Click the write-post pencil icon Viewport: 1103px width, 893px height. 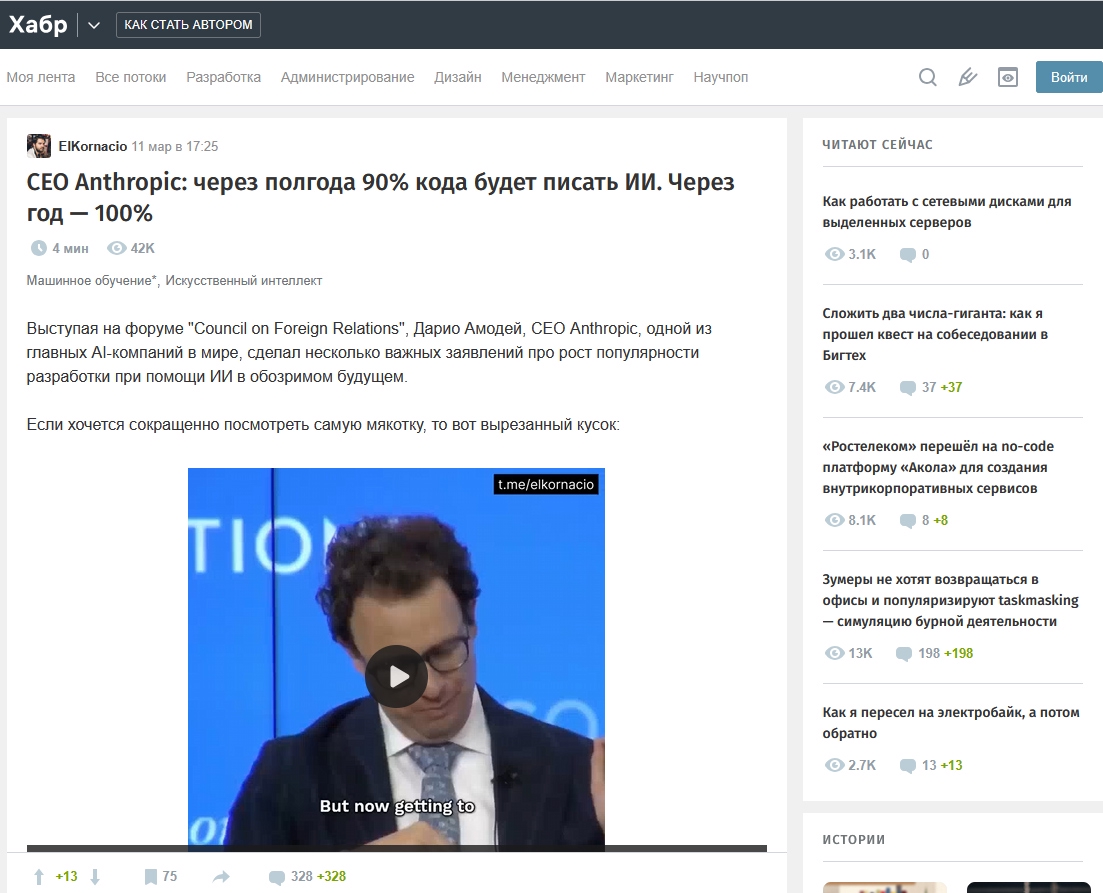(968, 77)
